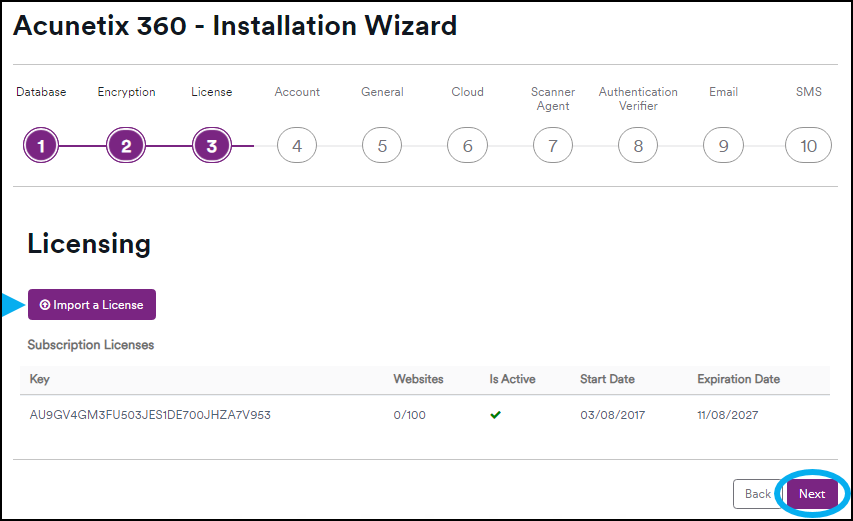Click the Import a License button
The image size is (853, 521).
[x=92, y=305]
